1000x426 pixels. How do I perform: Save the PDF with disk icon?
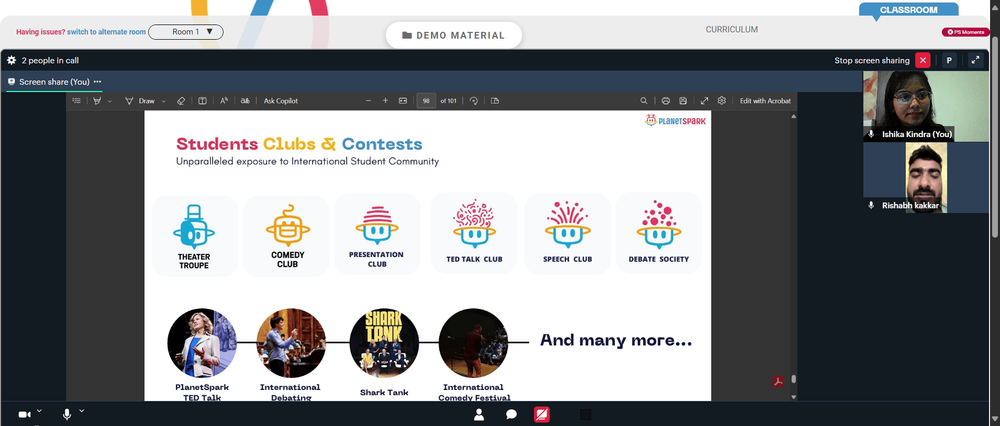pyautogui.click(x=683, y=101)
